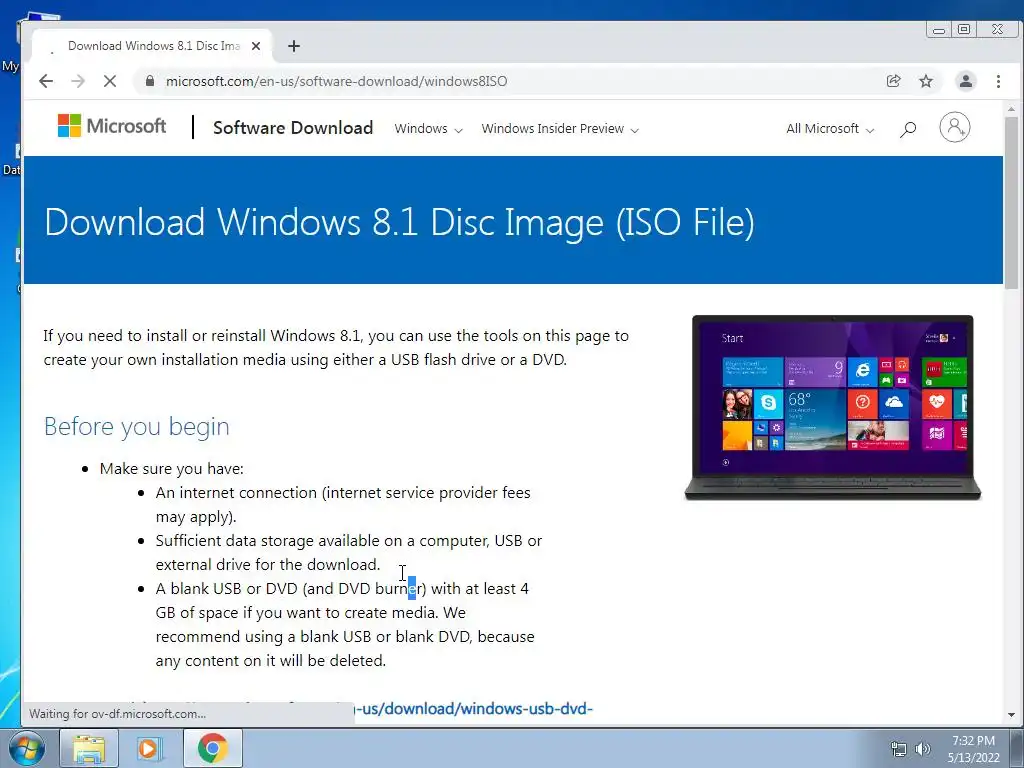Open the taskbar clock showing 7:32 PM
Screen dimensions: 1024x768
[974, 749]
